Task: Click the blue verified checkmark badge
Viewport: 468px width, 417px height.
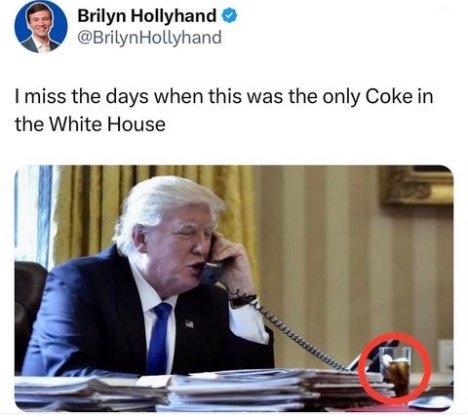Action: tap(230, 16)
